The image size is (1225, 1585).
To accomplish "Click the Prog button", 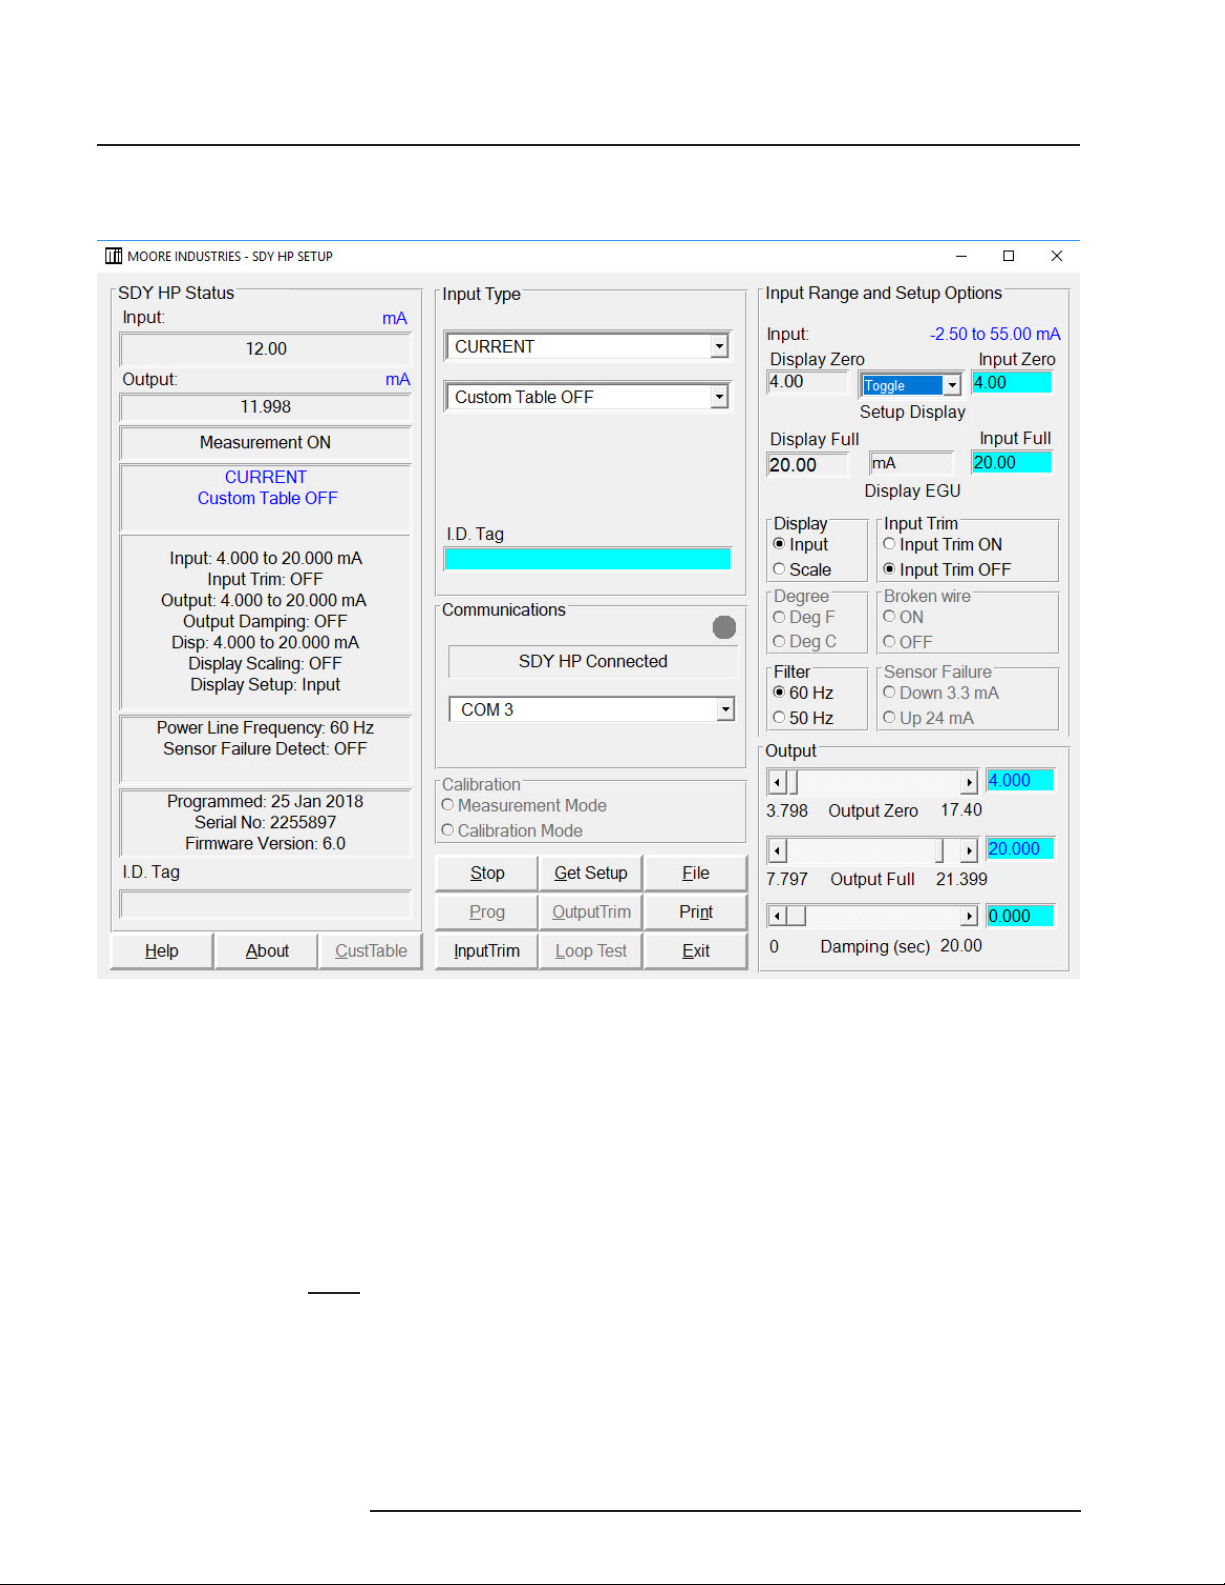I will (x=487, y=912).
